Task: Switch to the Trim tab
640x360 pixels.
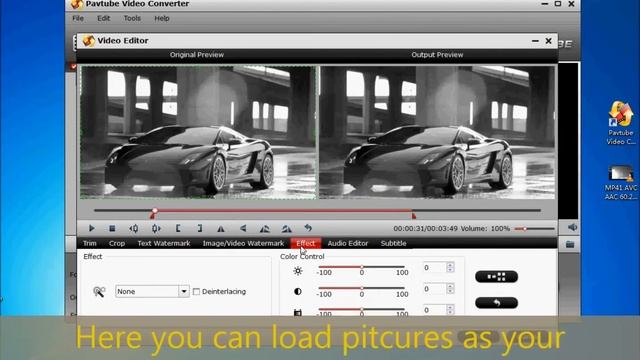Action: pyautogui.click(x=90, y=243)
